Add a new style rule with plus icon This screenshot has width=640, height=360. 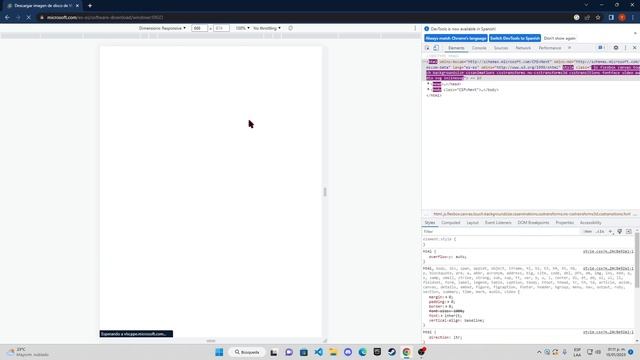tap(610, 231)
